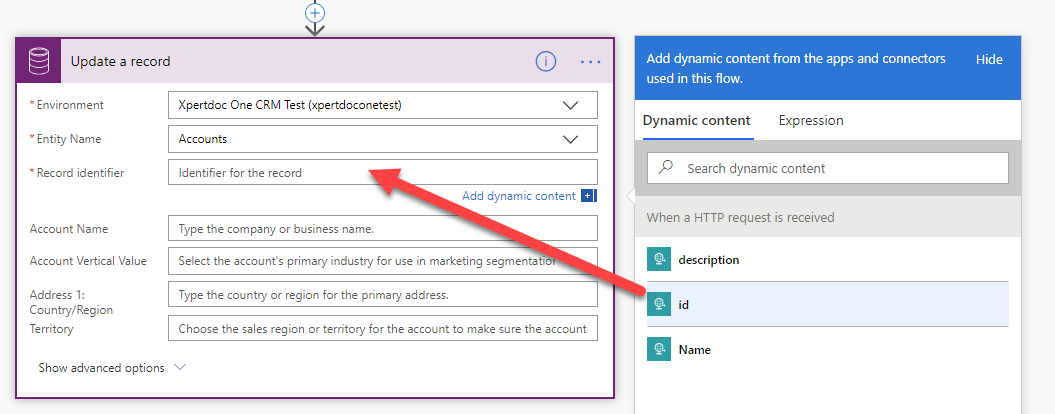Viewport: 1055px width, 414px height.
Task: Expand Show advanced options
Action: [x=112, y=368]
